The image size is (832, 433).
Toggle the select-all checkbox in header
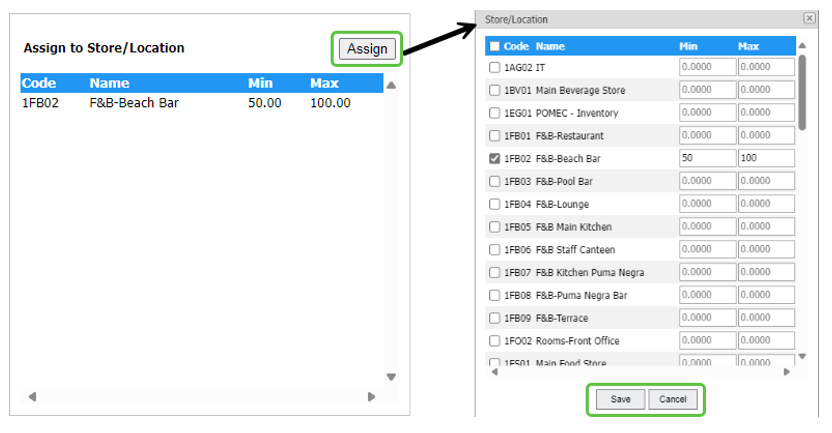tap(494, 46)
